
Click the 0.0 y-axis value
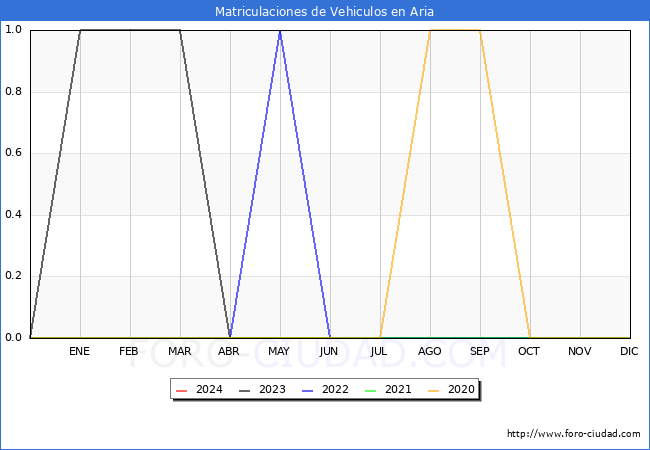13,338
